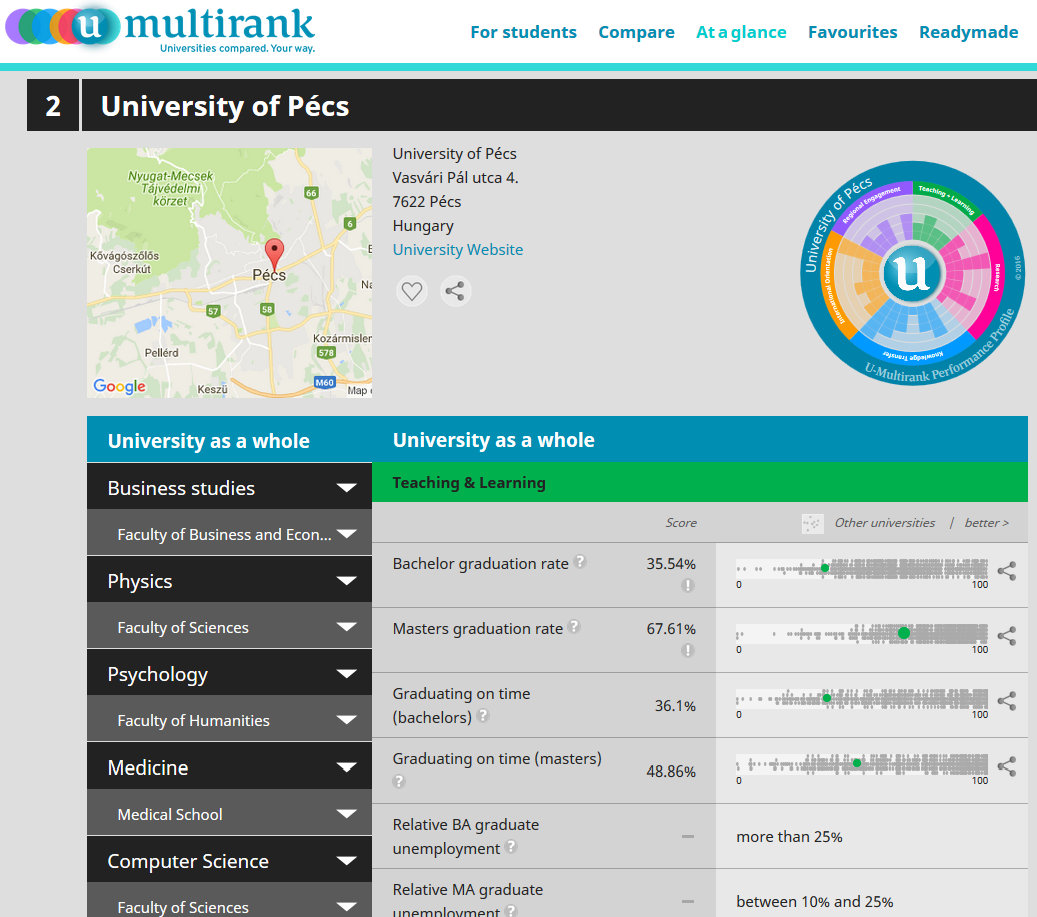
Task: Share the University of Pécs profile
Action: [455, 291]
